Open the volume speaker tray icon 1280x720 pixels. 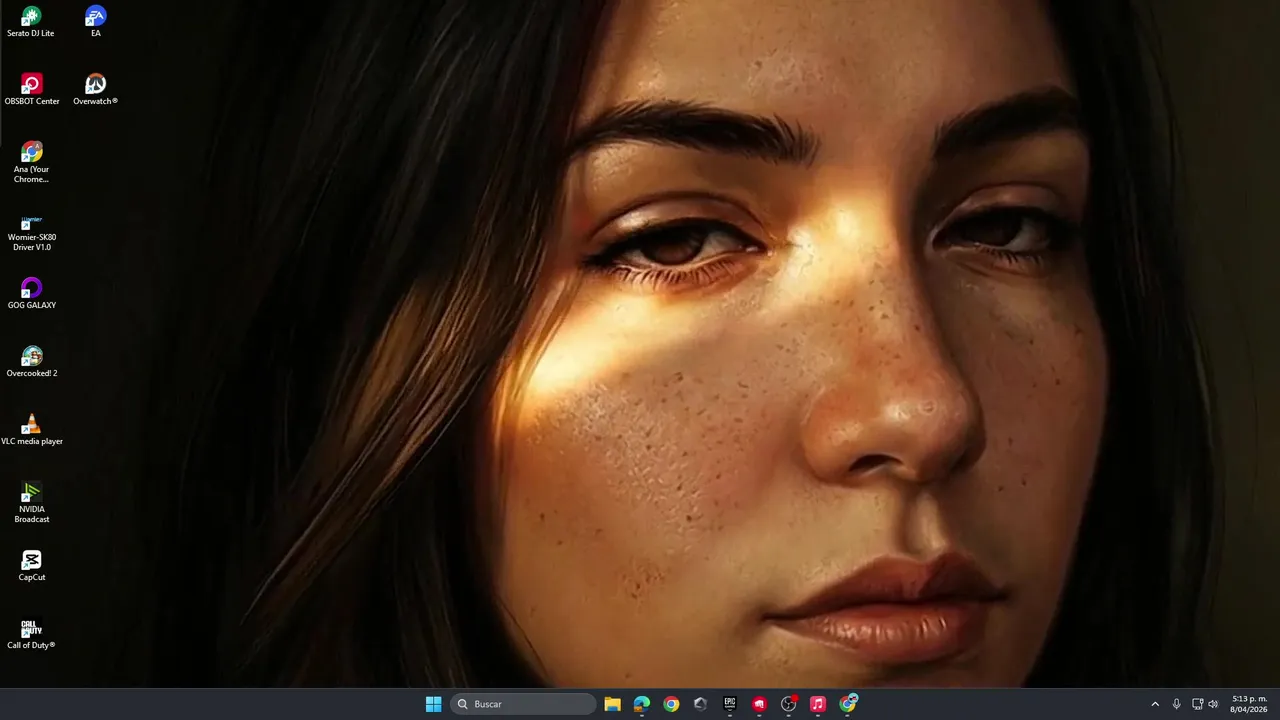(1213, 704)
